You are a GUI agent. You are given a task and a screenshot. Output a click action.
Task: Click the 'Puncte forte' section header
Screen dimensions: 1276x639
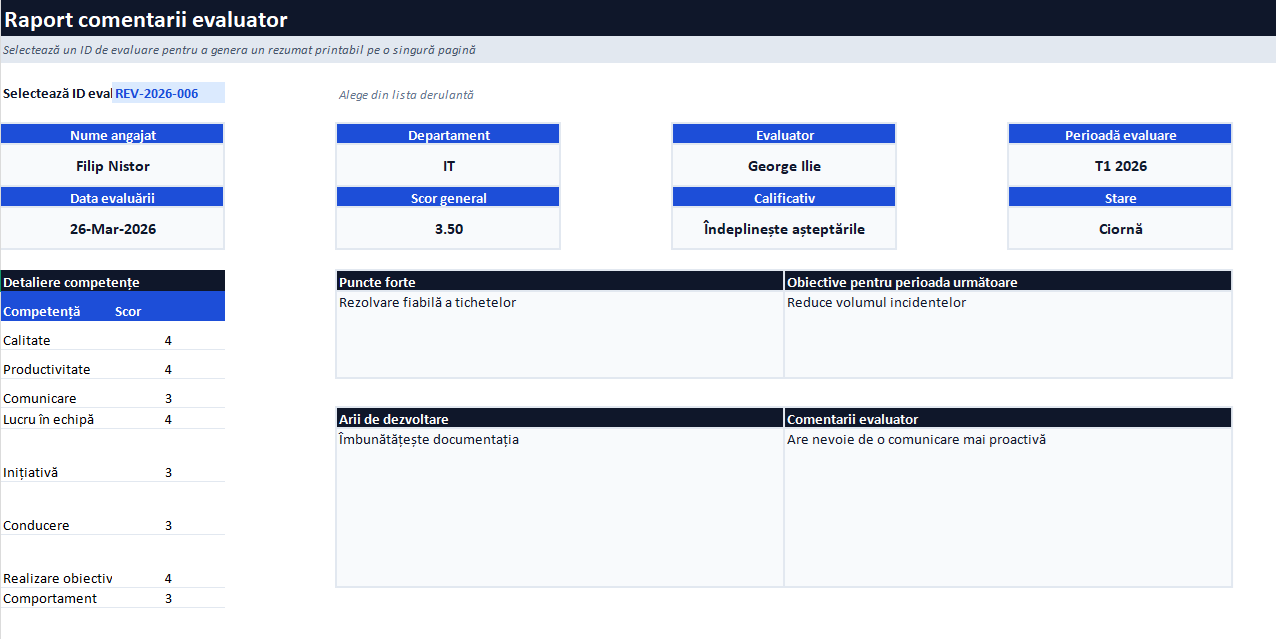pos(560,282)
